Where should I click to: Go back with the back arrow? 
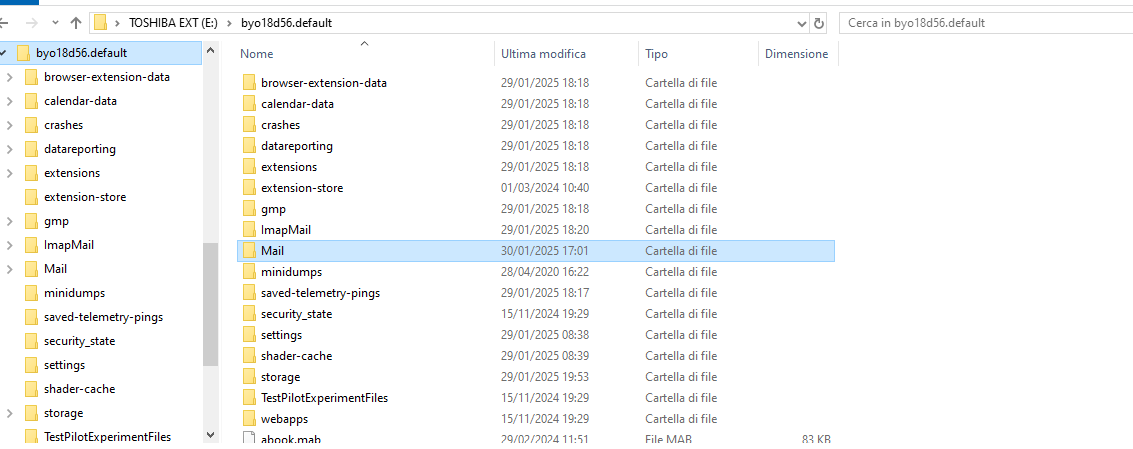(4, 23)
